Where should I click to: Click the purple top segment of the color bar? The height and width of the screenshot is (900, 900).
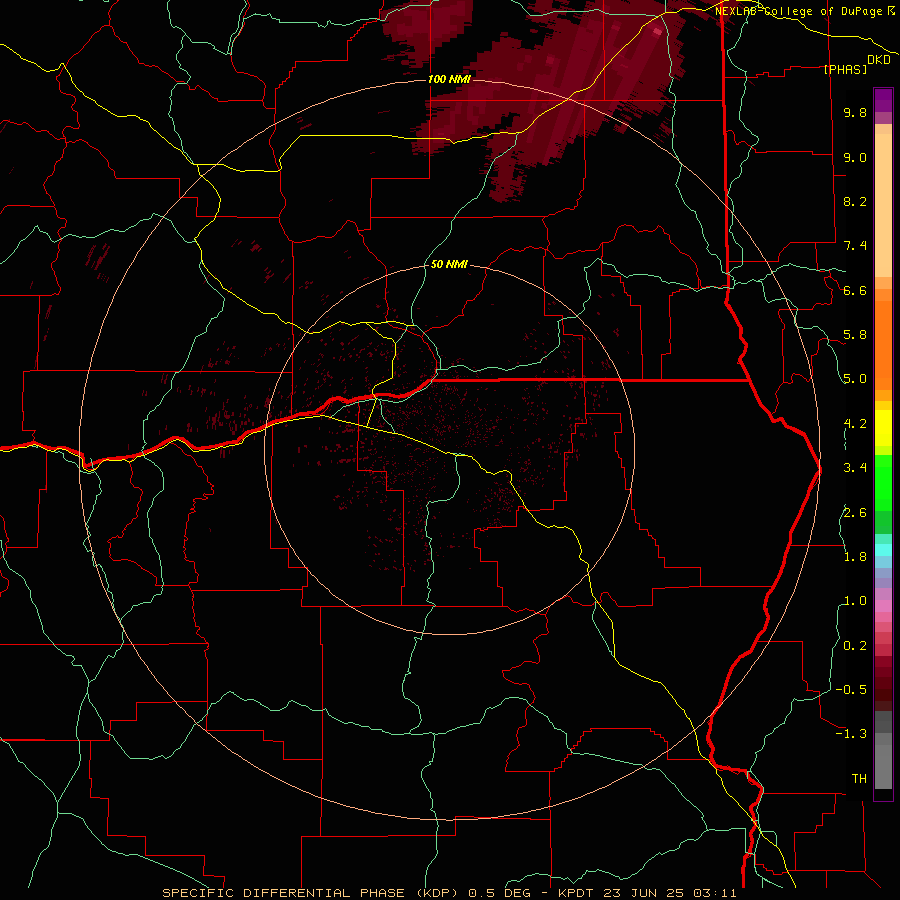click(x=883, y=100)
